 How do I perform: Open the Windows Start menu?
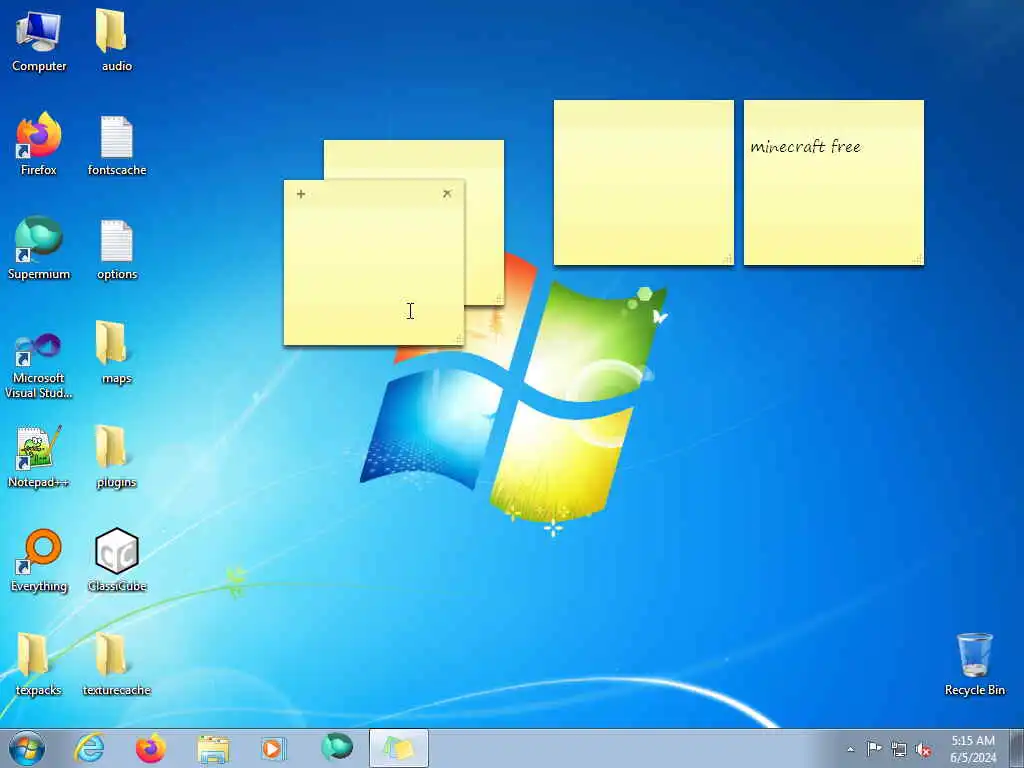tap(27, 748)
